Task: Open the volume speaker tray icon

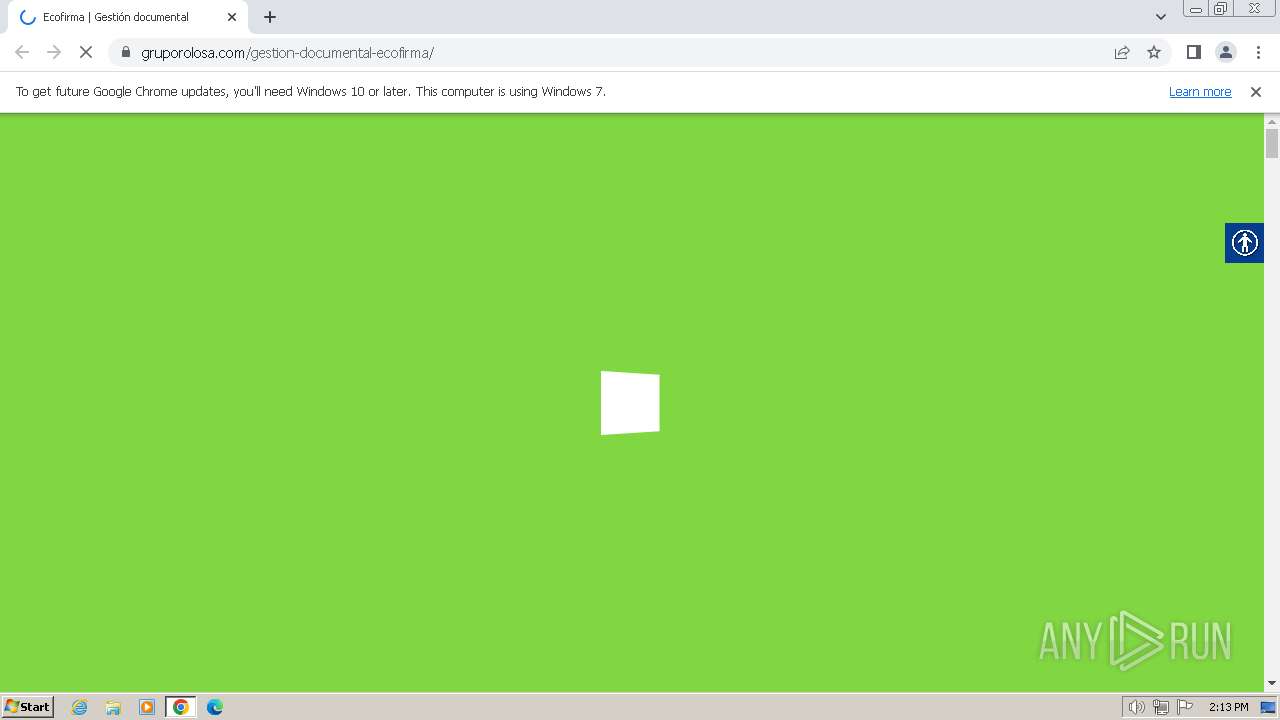Action: (x=1136, y=707)
